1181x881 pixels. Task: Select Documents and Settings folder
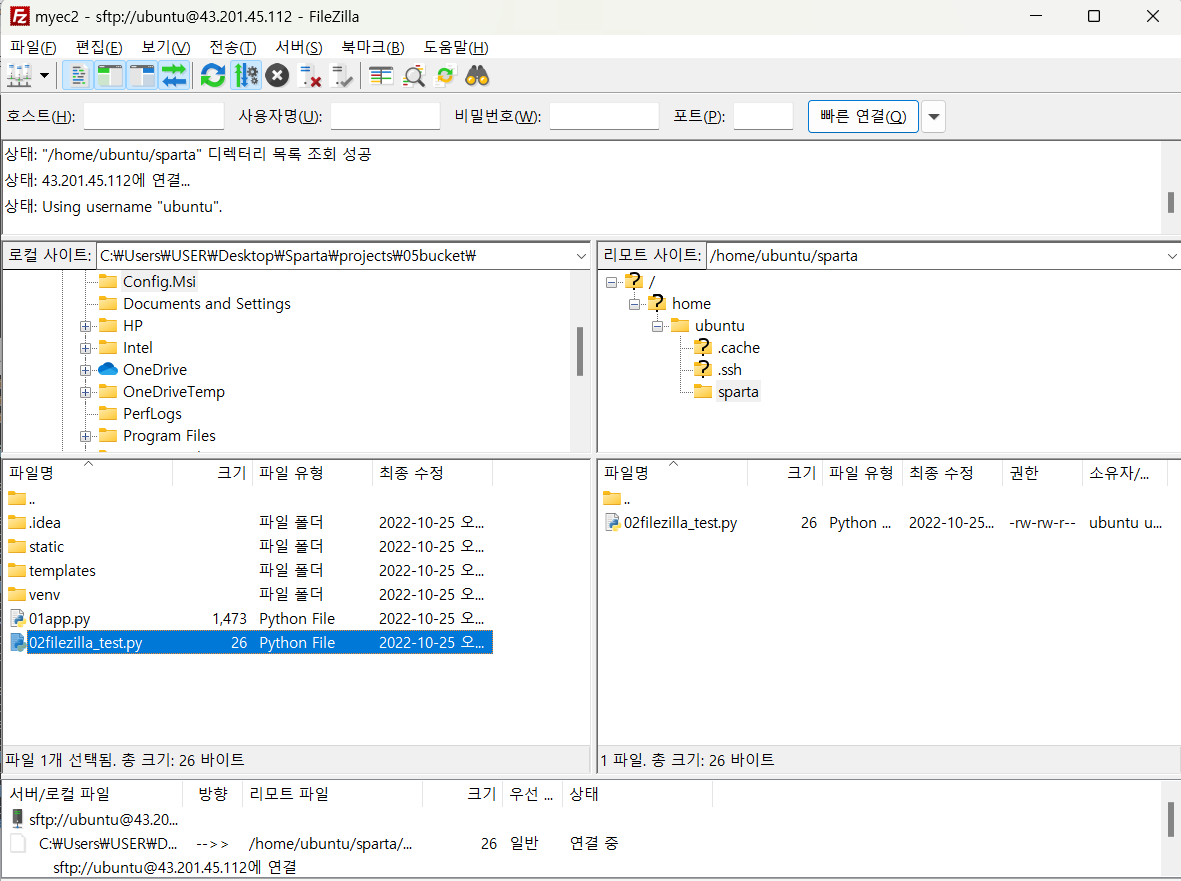(206, 303)
